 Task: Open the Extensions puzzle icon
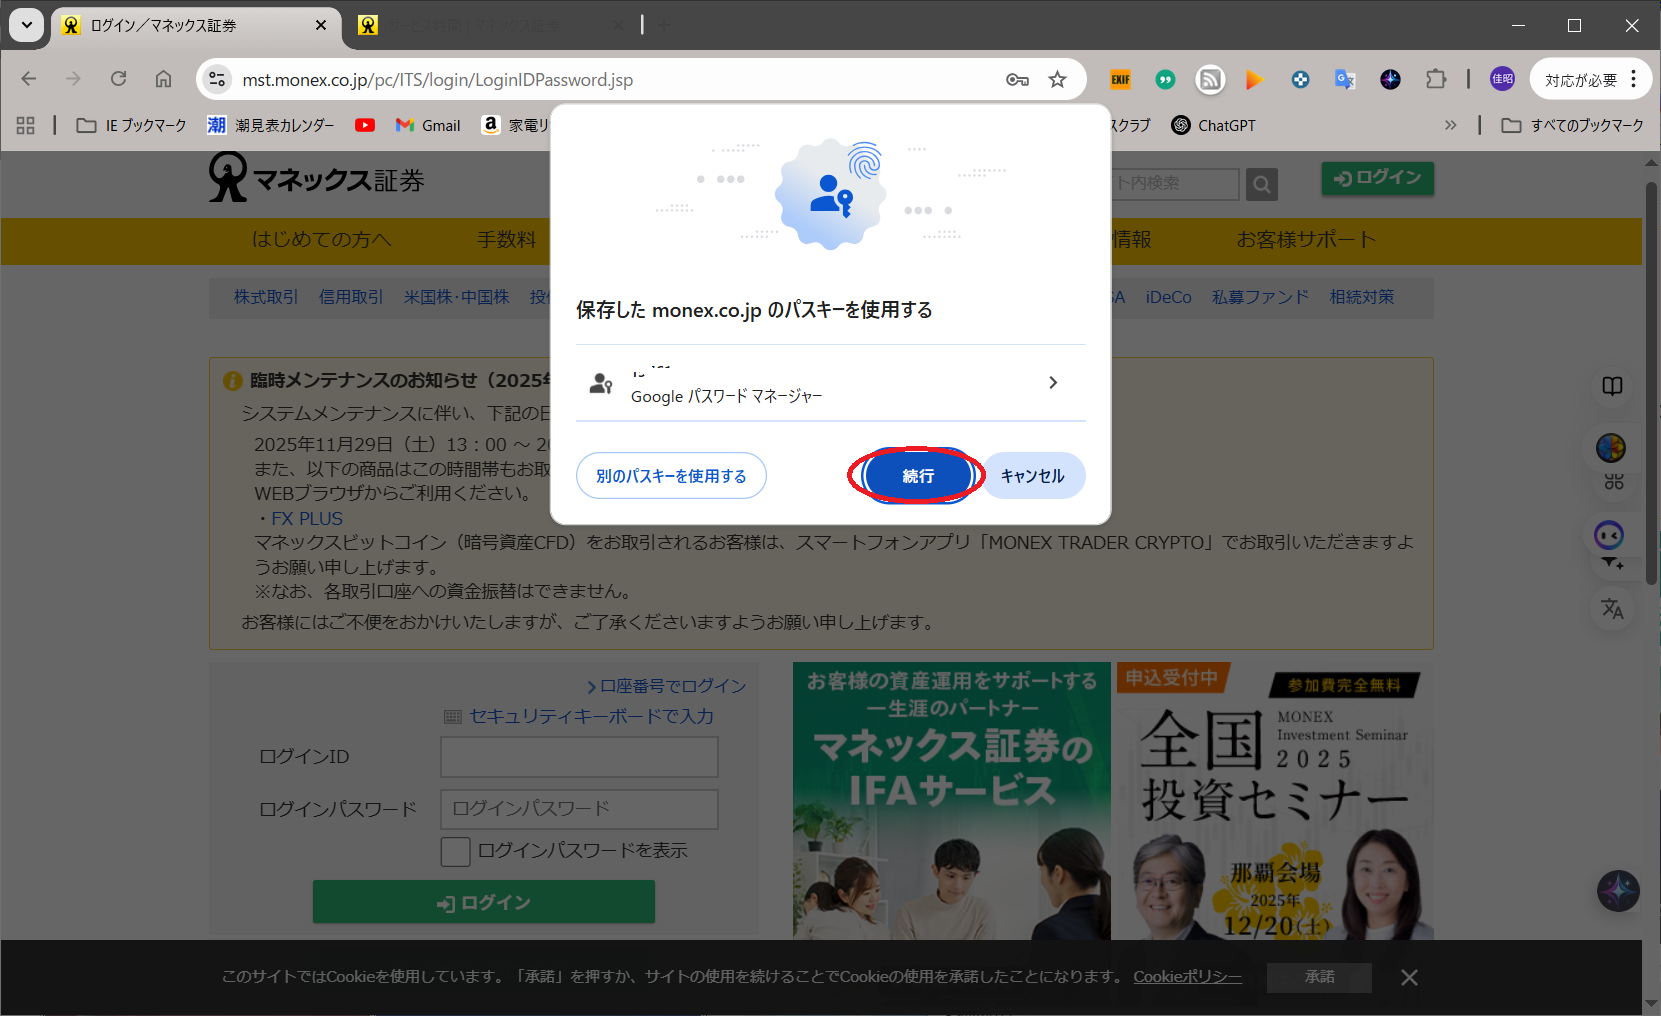click(1436, 80)
